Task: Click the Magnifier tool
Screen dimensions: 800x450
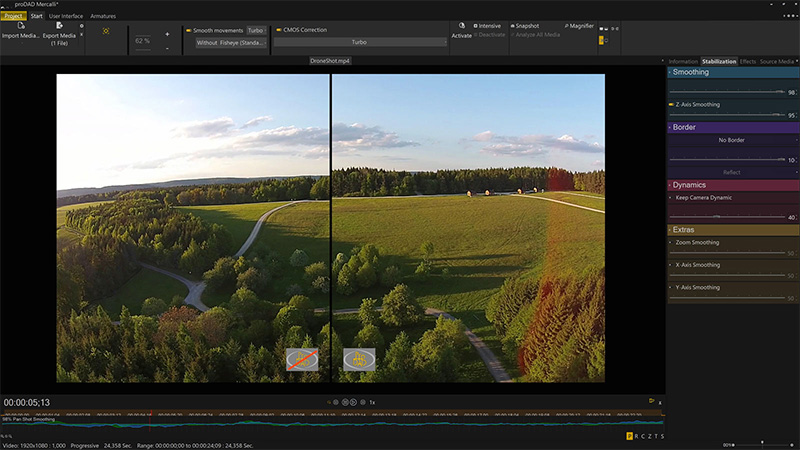Action: (x=577, y=25)
